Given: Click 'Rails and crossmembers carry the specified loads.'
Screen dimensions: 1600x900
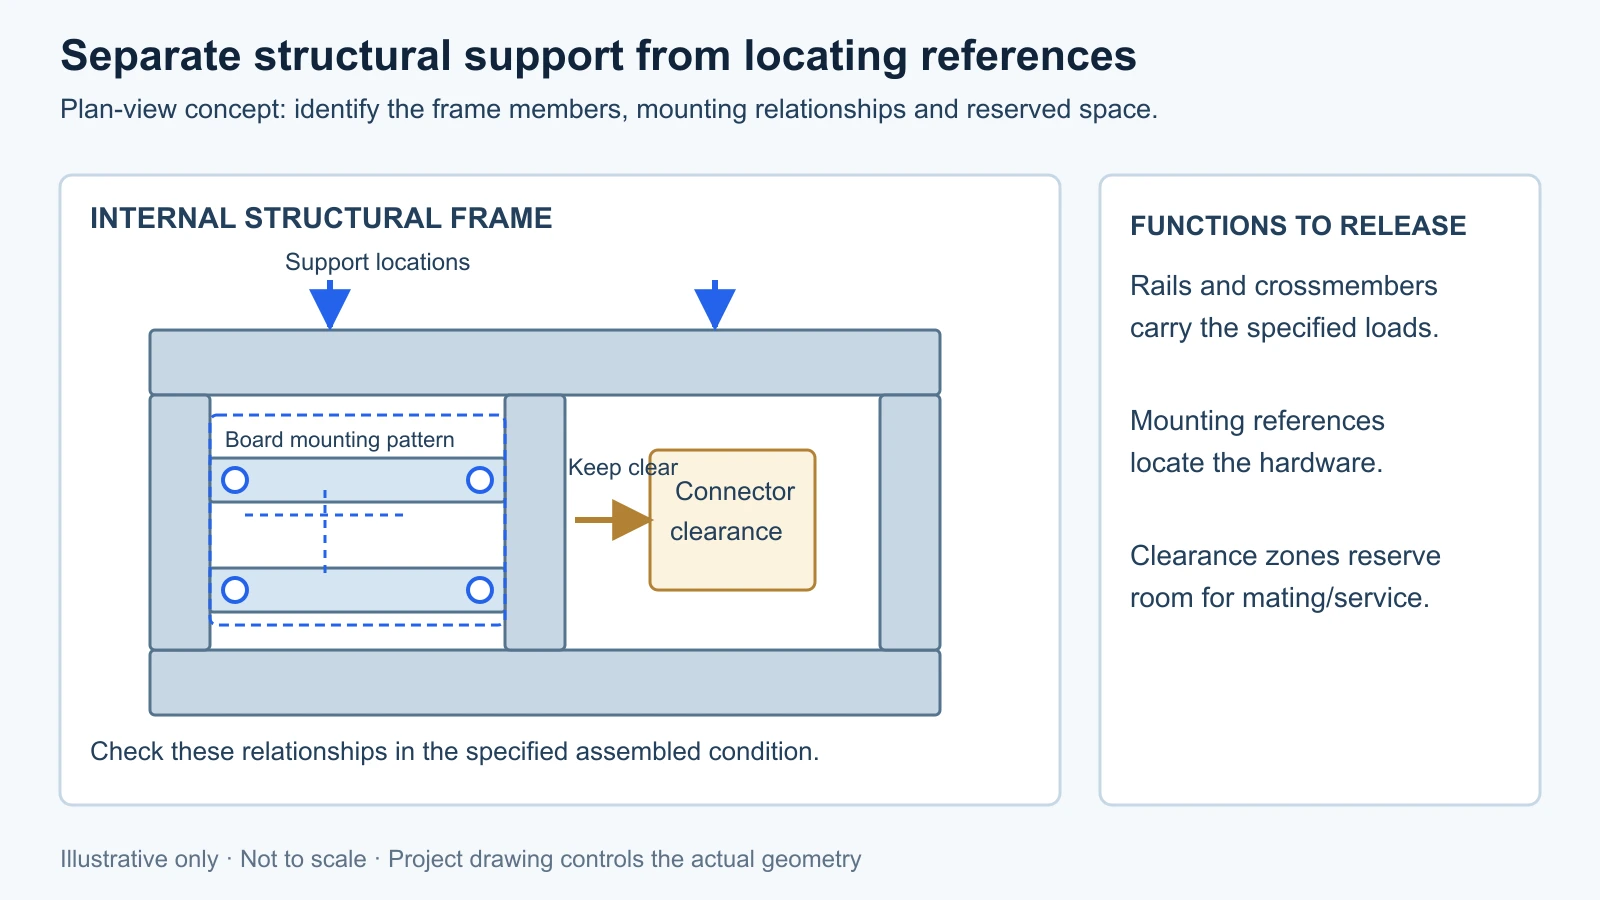Looking at the screenshot, I should pos(1284,307).
